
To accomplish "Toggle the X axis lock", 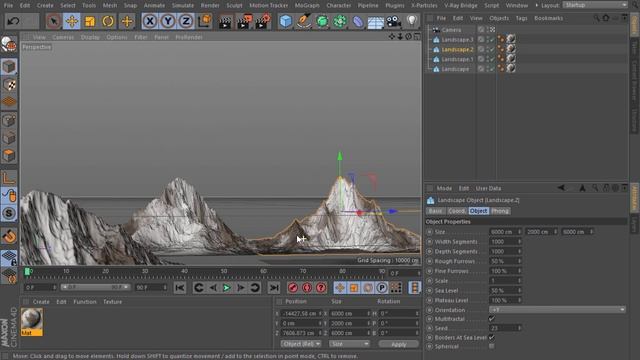I will (x=150, y=21).
